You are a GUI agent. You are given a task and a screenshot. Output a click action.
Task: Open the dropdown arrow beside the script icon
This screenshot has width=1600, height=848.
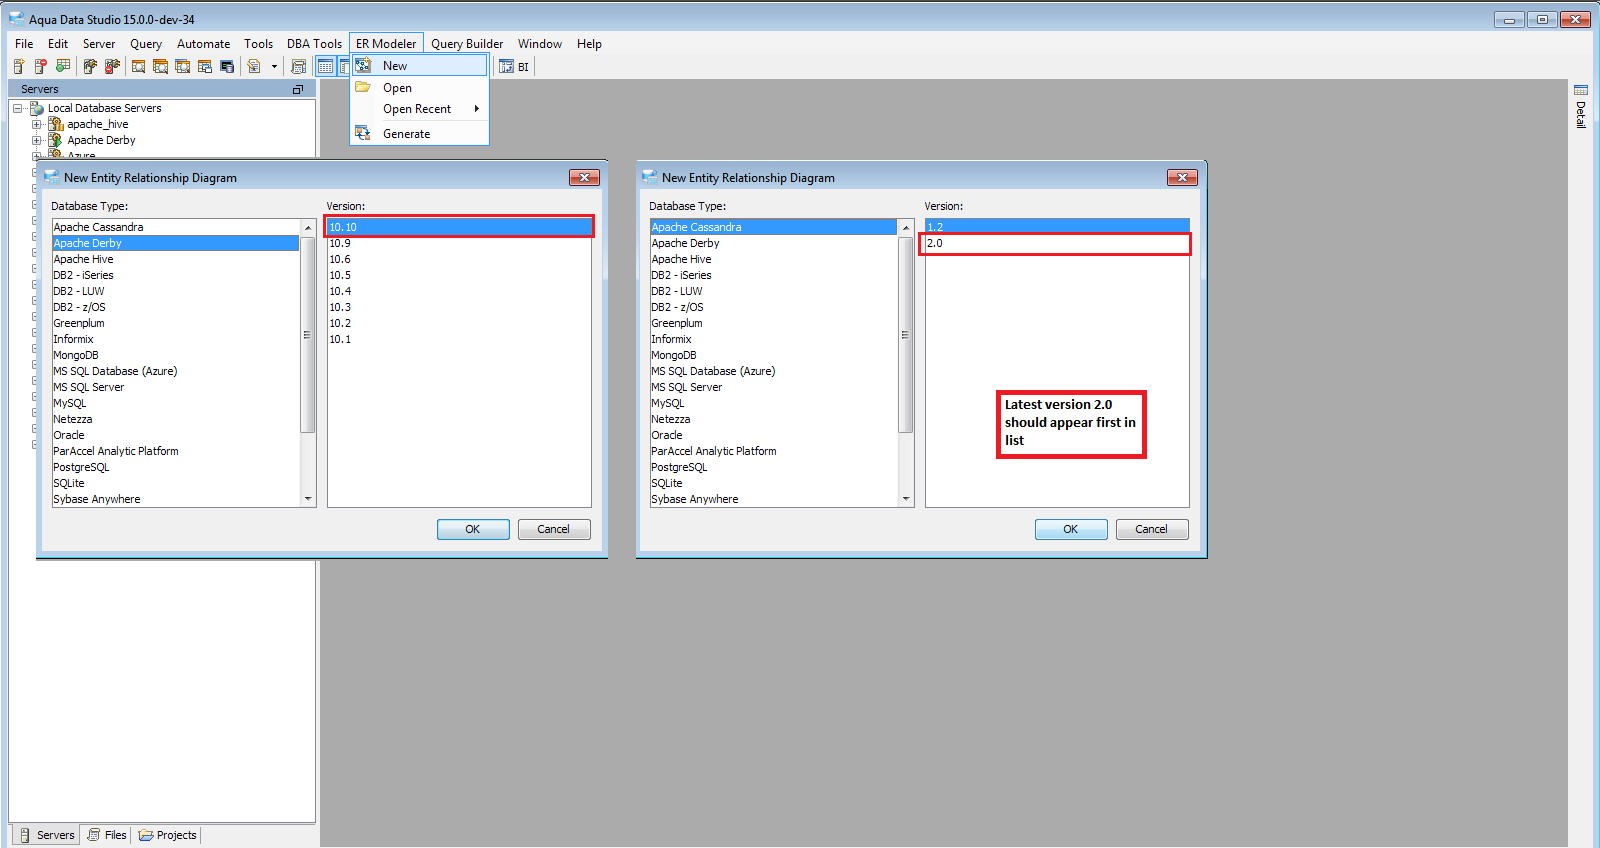pyautogui.click(x=274, y=66)
